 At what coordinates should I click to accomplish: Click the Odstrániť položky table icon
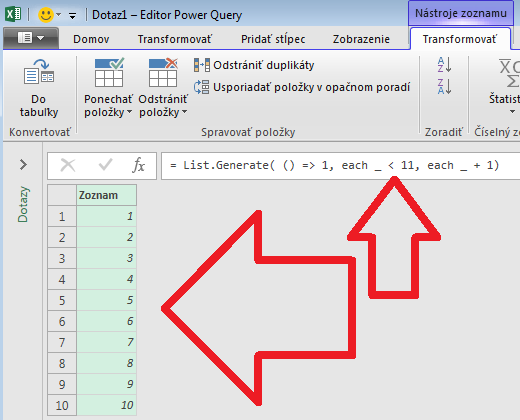pos(163,72)
